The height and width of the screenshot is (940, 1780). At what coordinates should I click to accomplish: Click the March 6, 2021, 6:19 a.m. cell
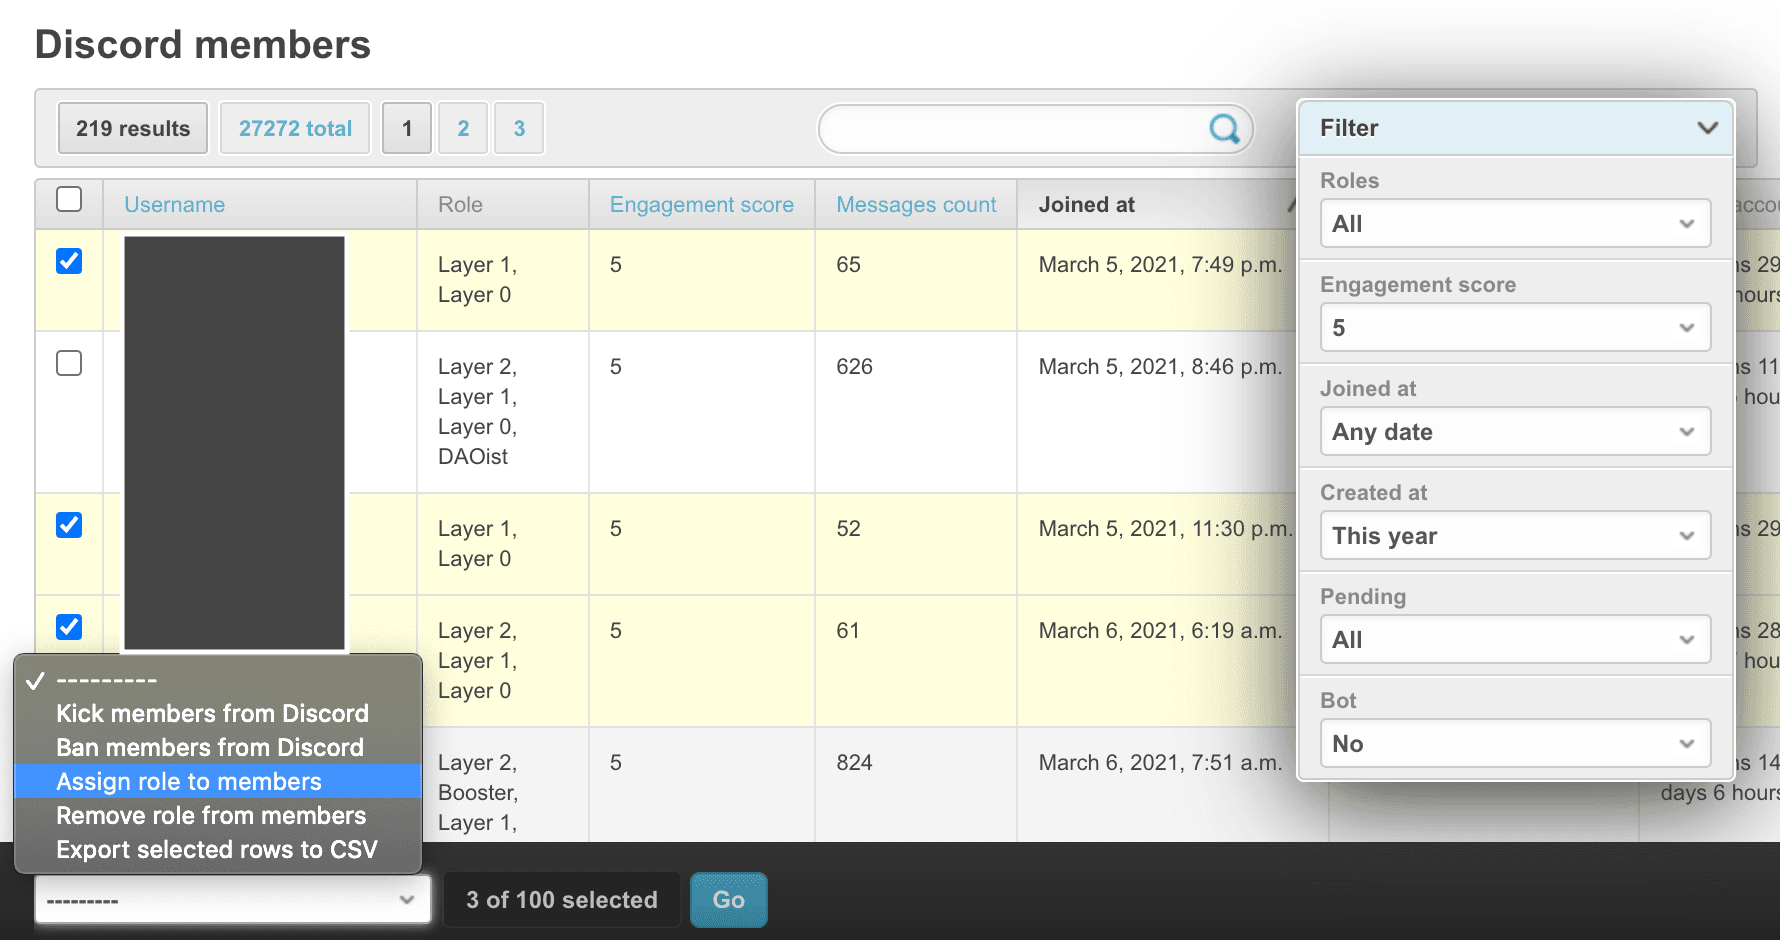tap(1160, 631)
